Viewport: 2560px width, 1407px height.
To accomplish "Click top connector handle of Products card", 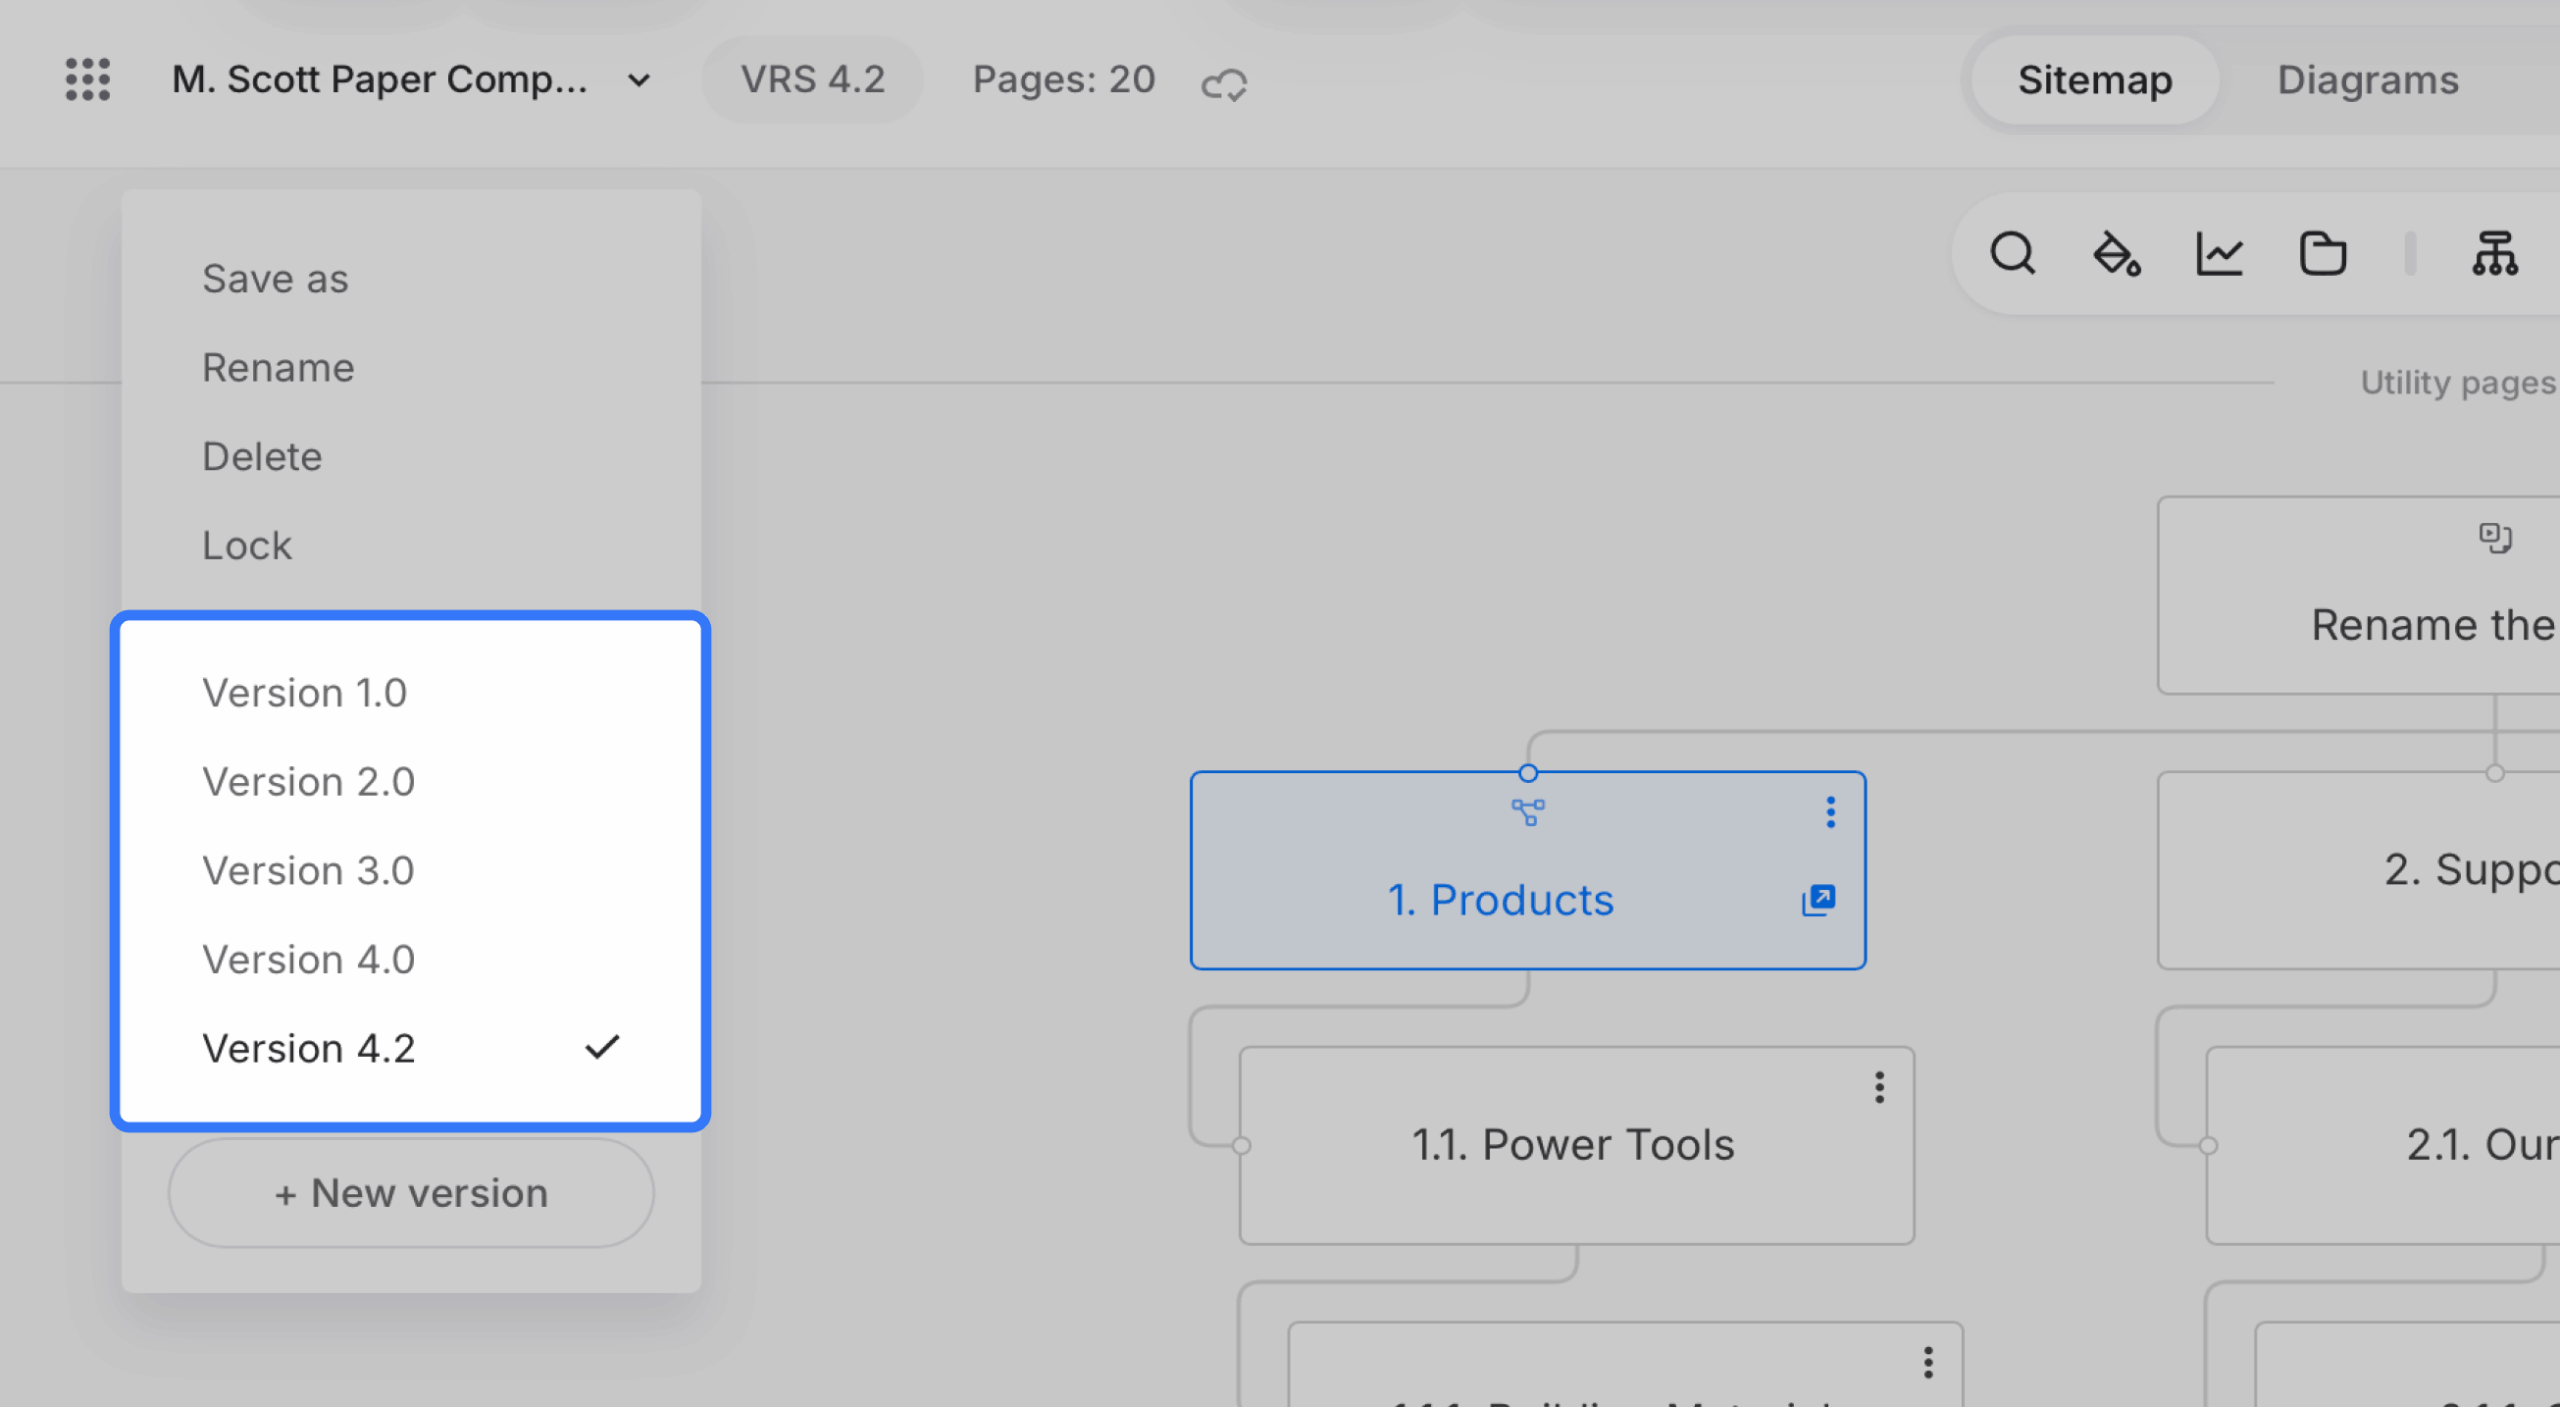I will 1527,773.
